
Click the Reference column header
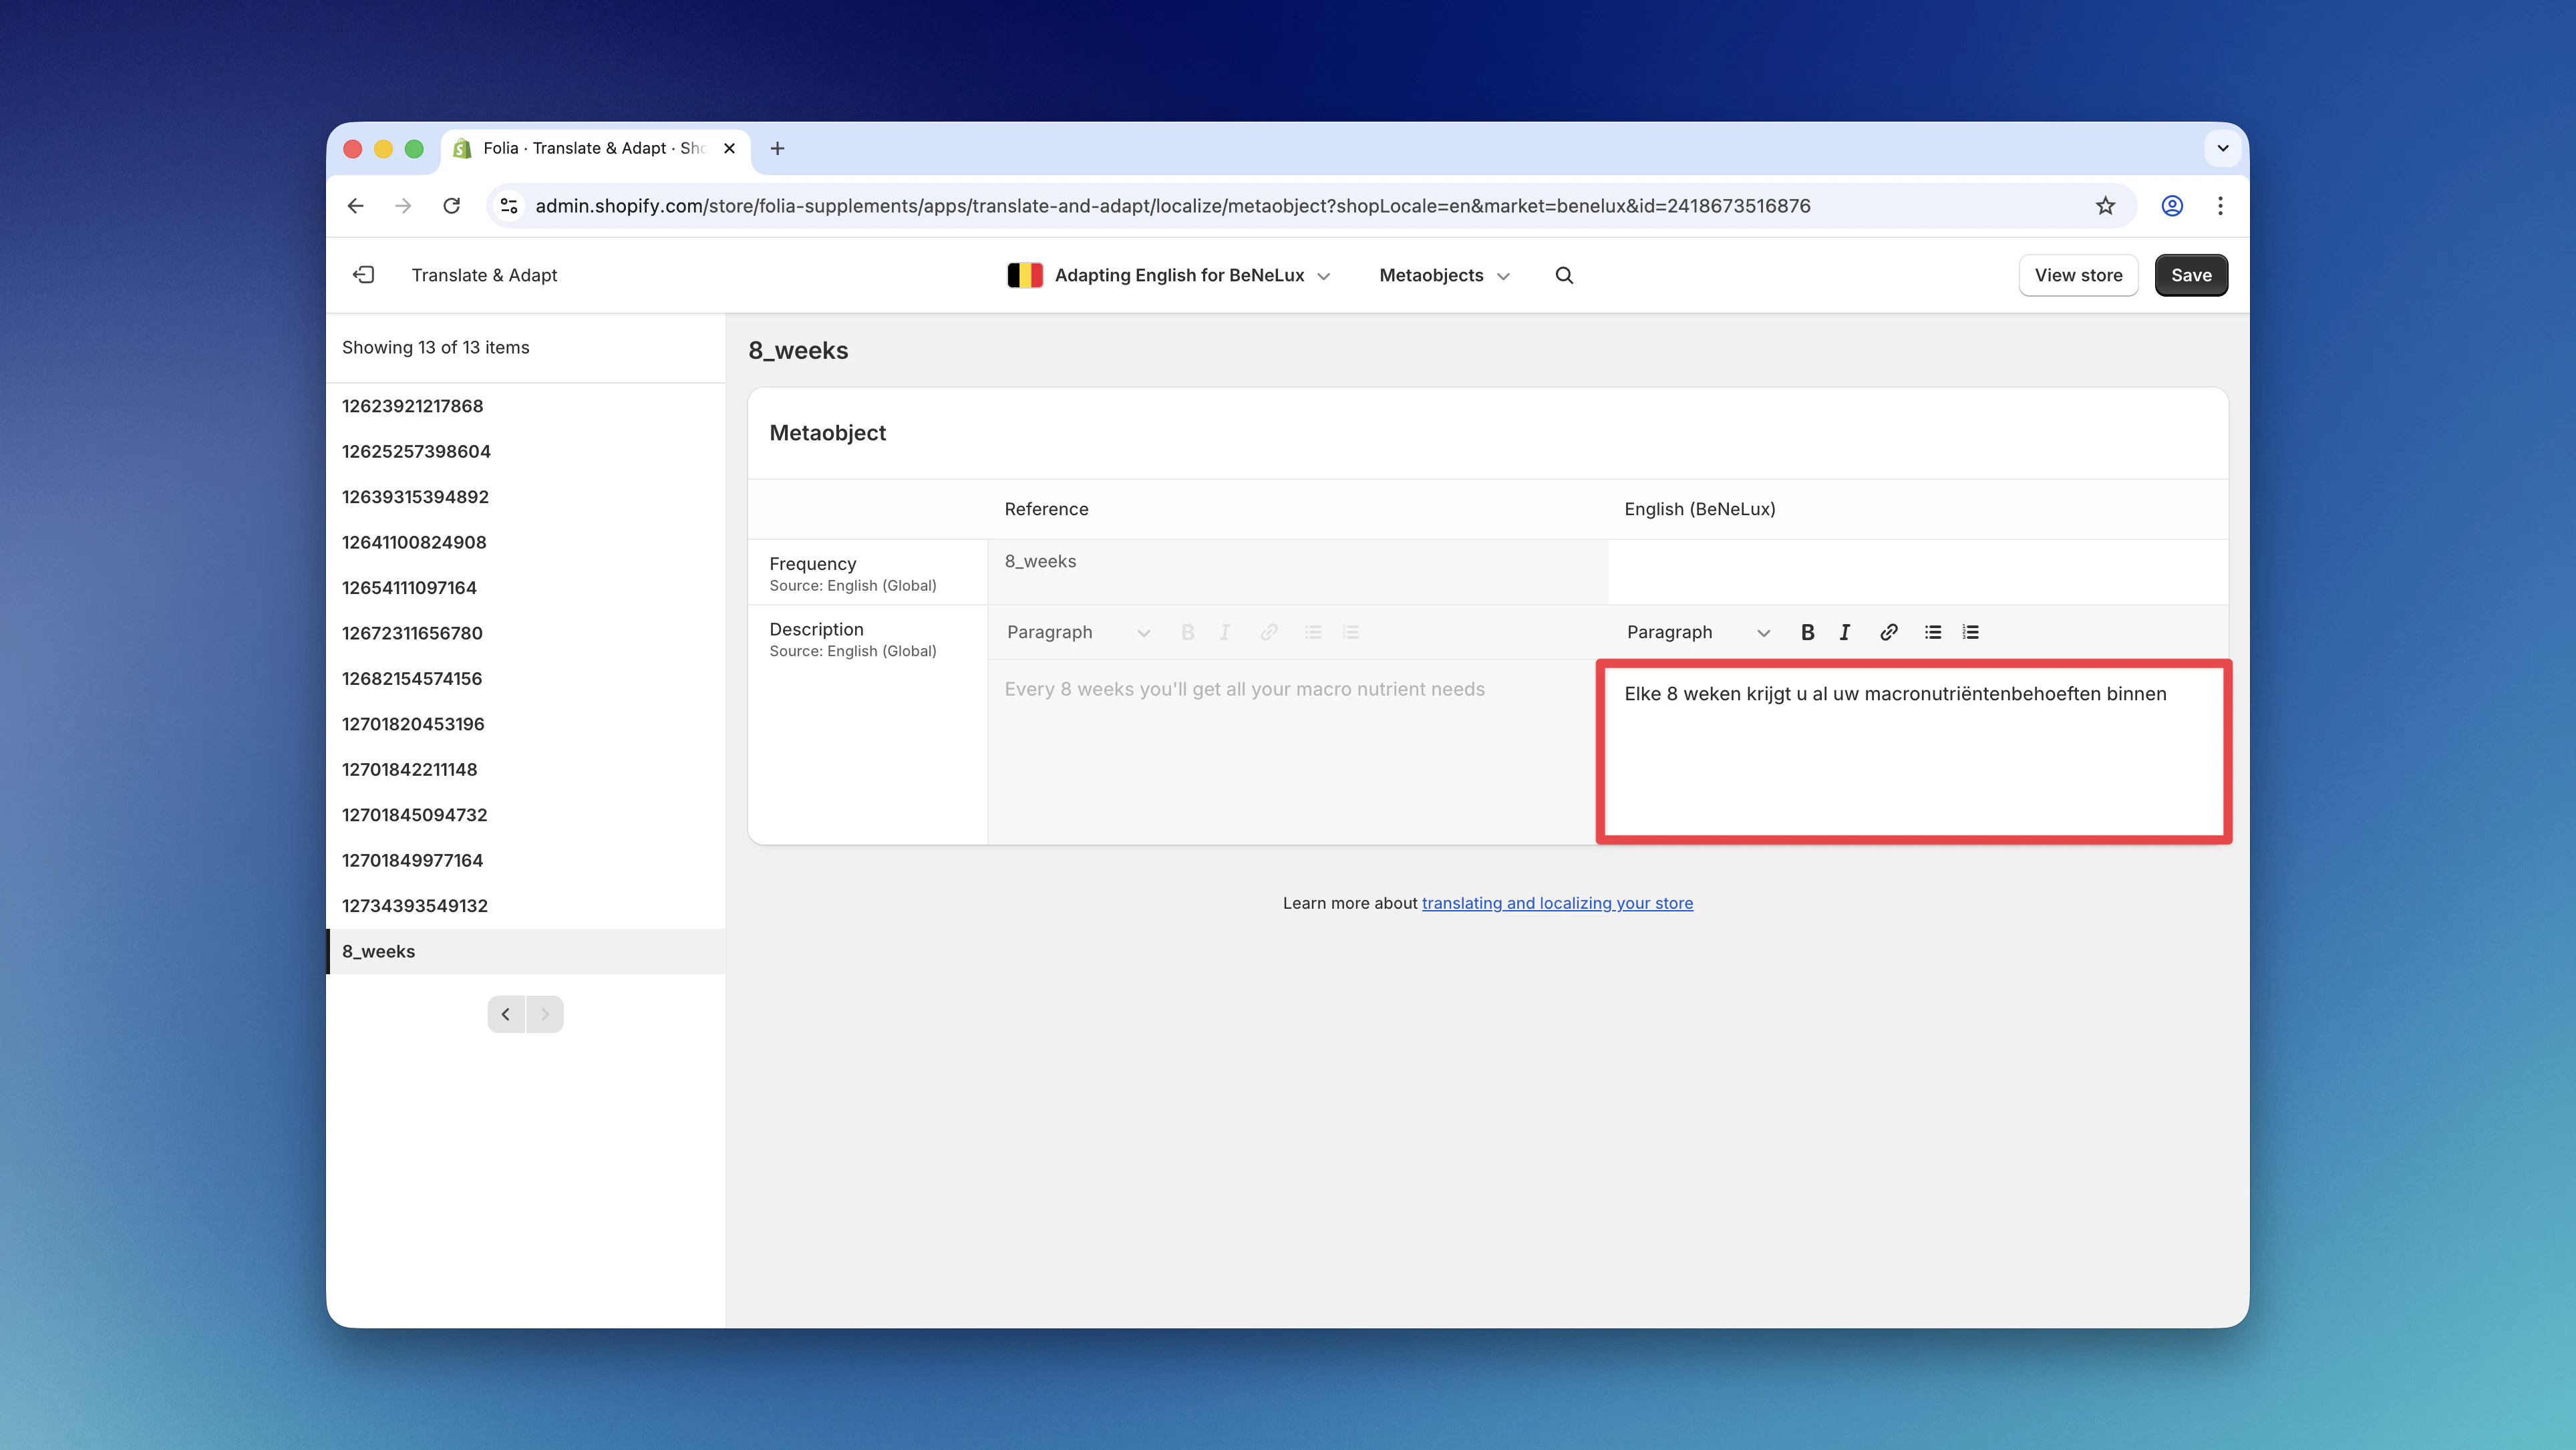point(1046,509)
